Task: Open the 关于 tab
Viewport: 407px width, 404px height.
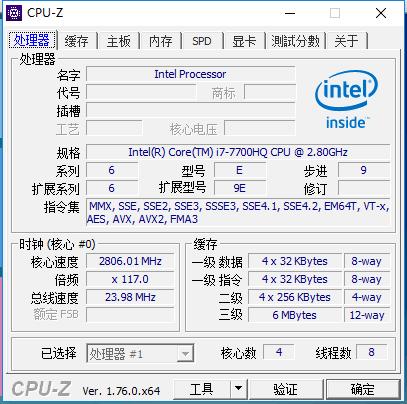Action: coord(347,41)
